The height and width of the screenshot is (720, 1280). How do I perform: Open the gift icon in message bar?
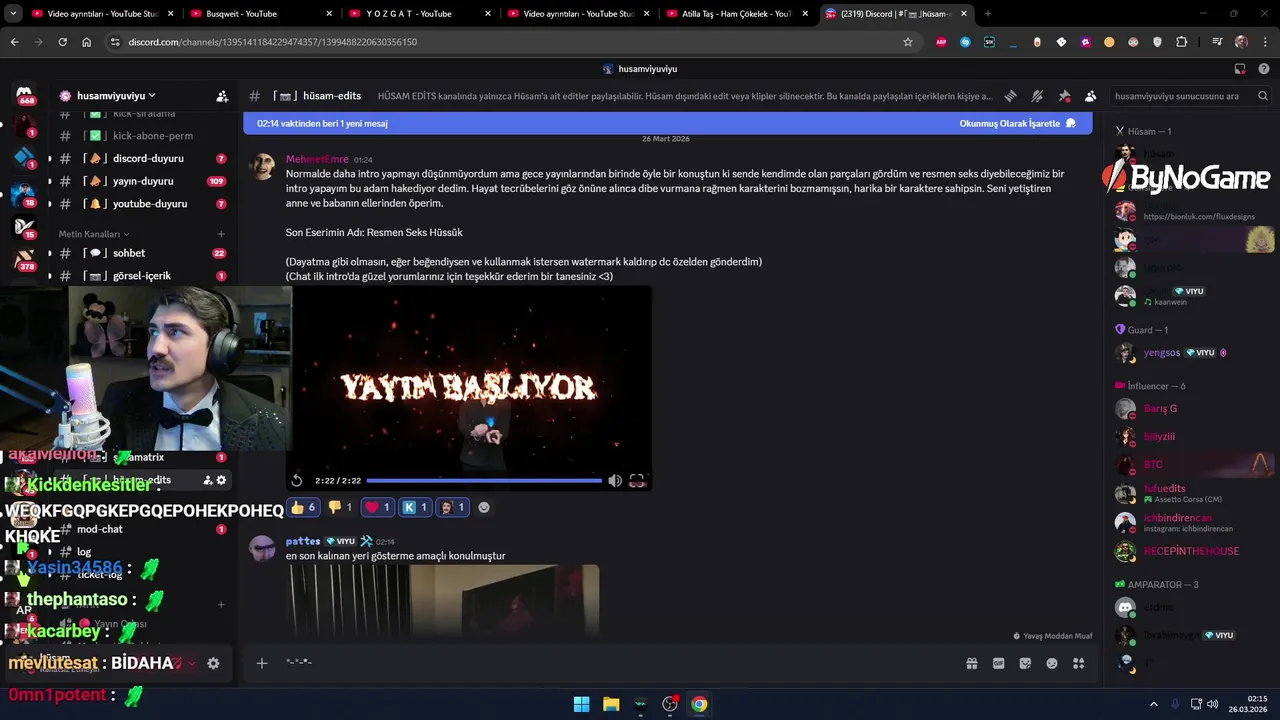click(971, 663)
